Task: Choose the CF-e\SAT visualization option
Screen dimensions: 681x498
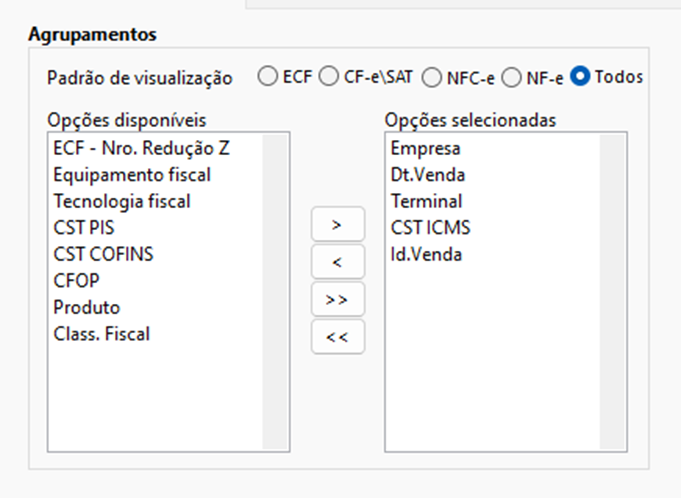Action: [328, 77]
